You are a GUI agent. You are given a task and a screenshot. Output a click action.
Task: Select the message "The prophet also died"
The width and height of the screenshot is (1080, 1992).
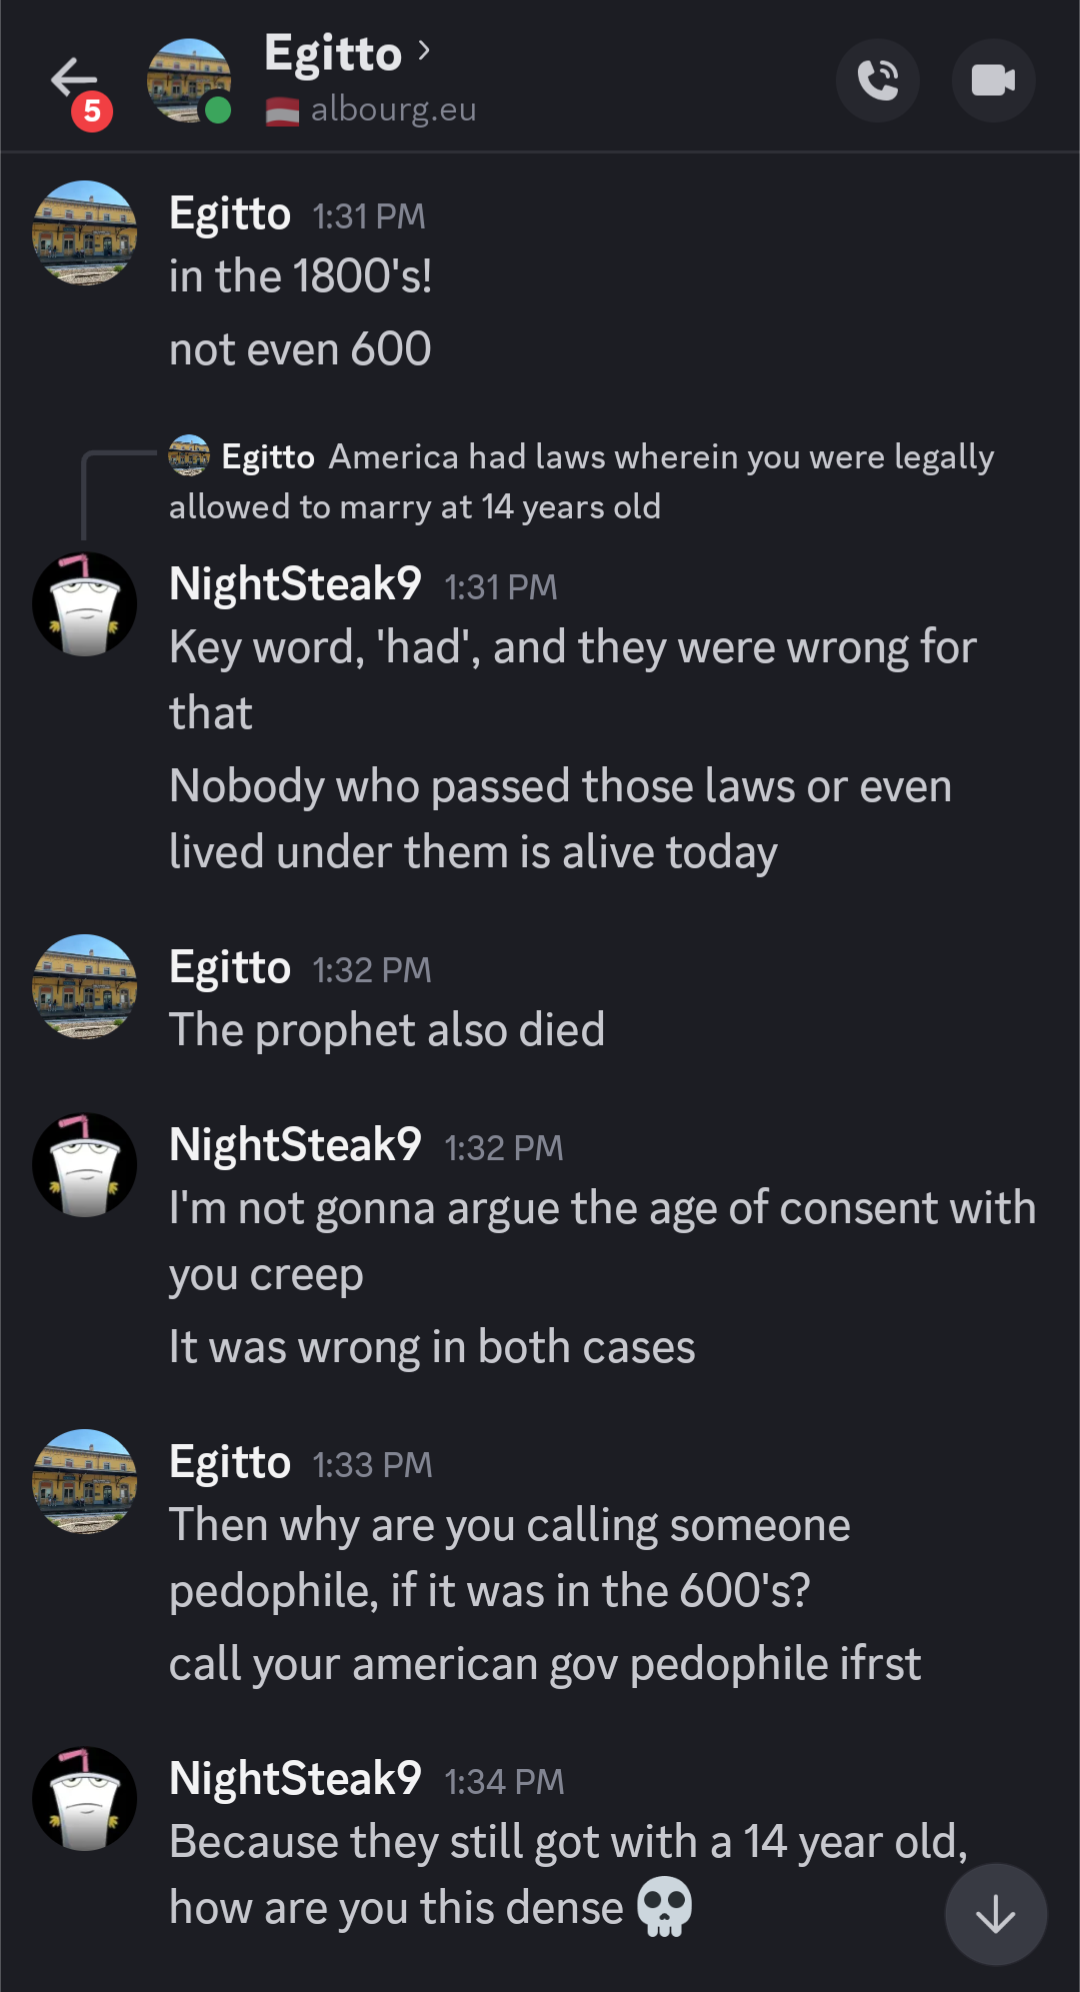coord(387,1030)
